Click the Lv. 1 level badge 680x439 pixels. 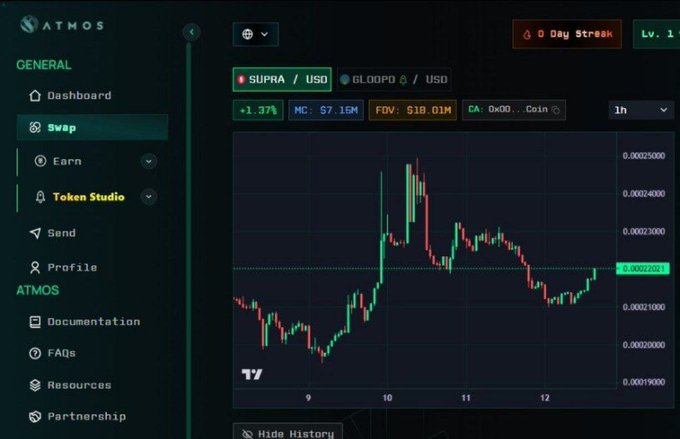click(x=657, y=34)
